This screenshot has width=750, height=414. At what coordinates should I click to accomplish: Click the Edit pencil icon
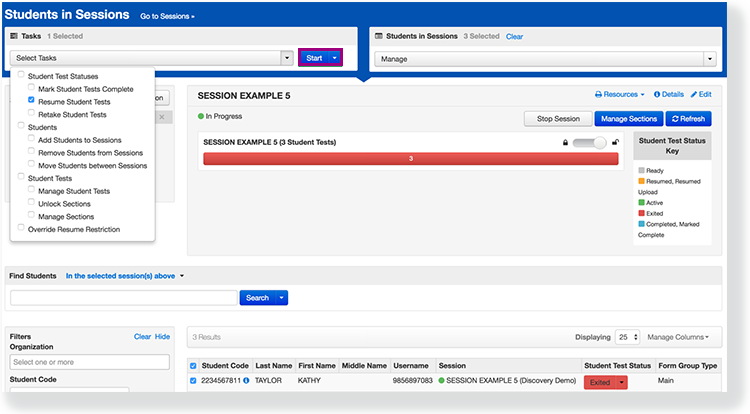click(694, 94)
